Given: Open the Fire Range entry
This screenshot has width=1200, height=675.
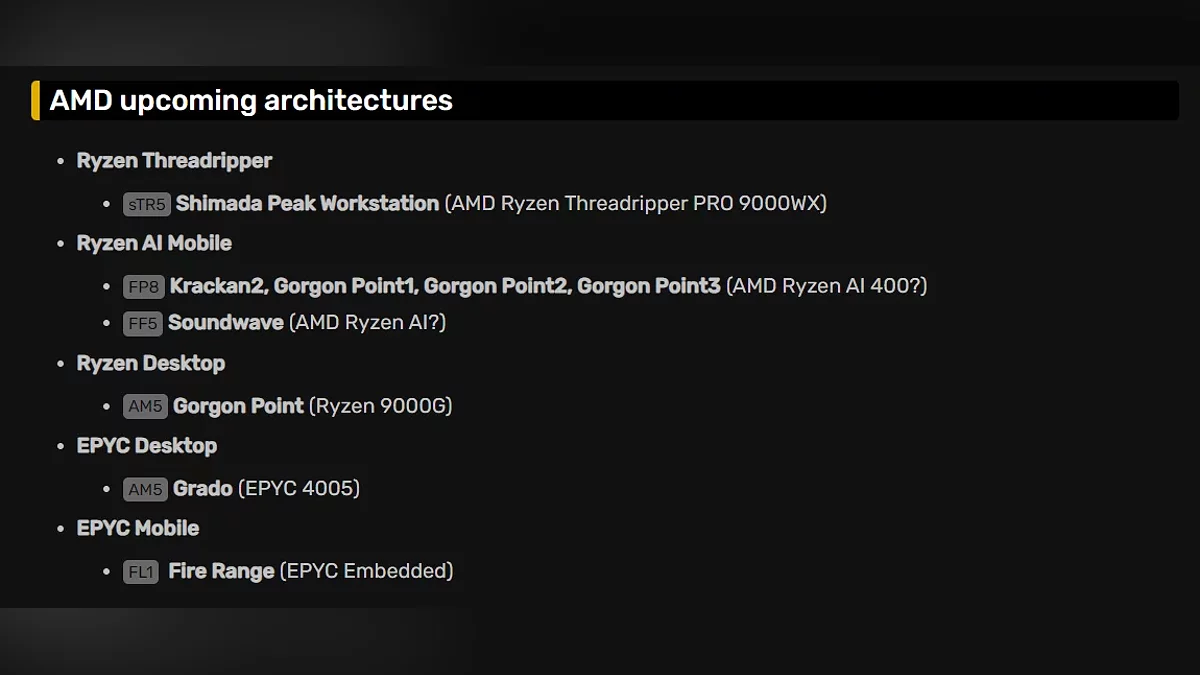Looking at the screenshot, I should (x=221, y=572).
